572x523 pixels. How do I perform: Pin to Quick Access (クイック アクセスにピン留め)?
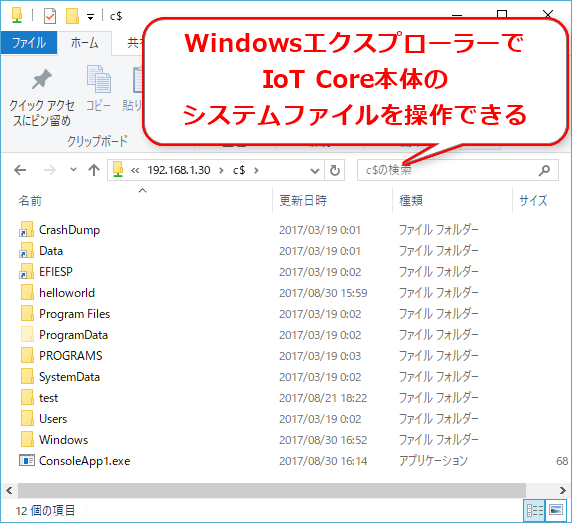[x=42, y=97]
